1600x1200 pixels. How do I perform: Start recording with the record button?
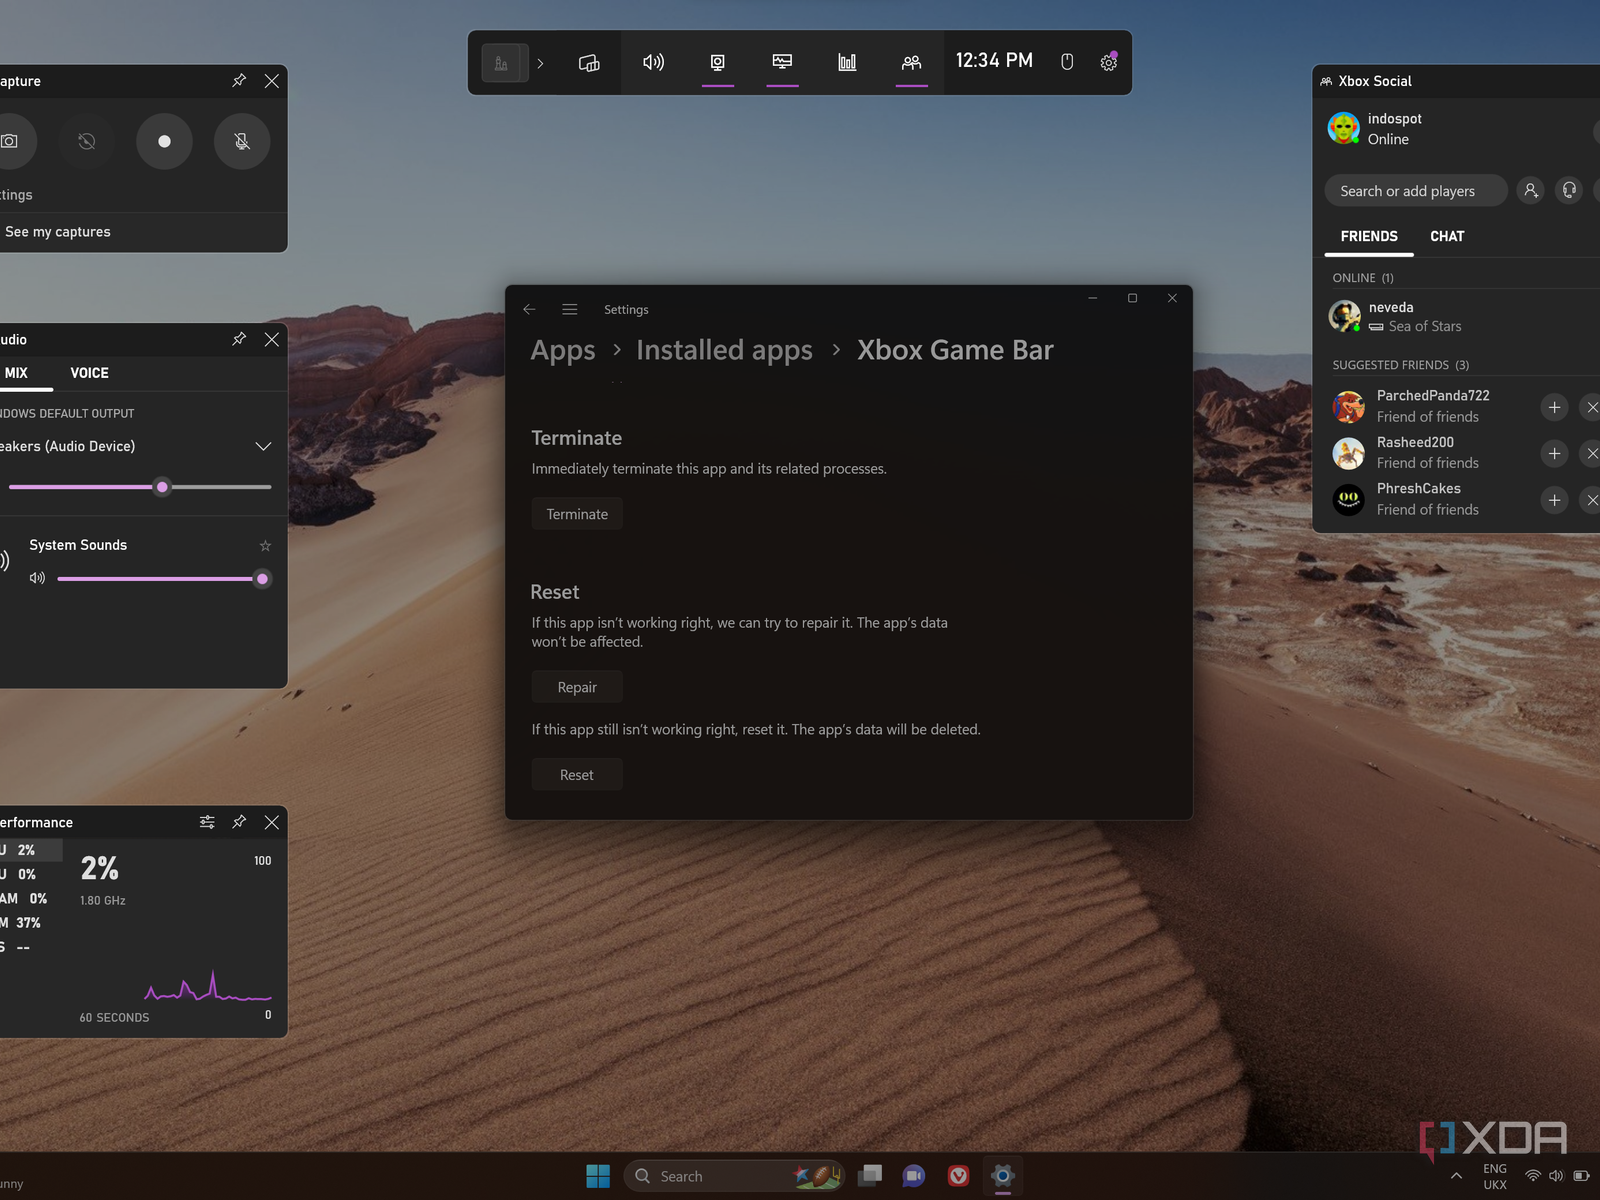point(164,142)
